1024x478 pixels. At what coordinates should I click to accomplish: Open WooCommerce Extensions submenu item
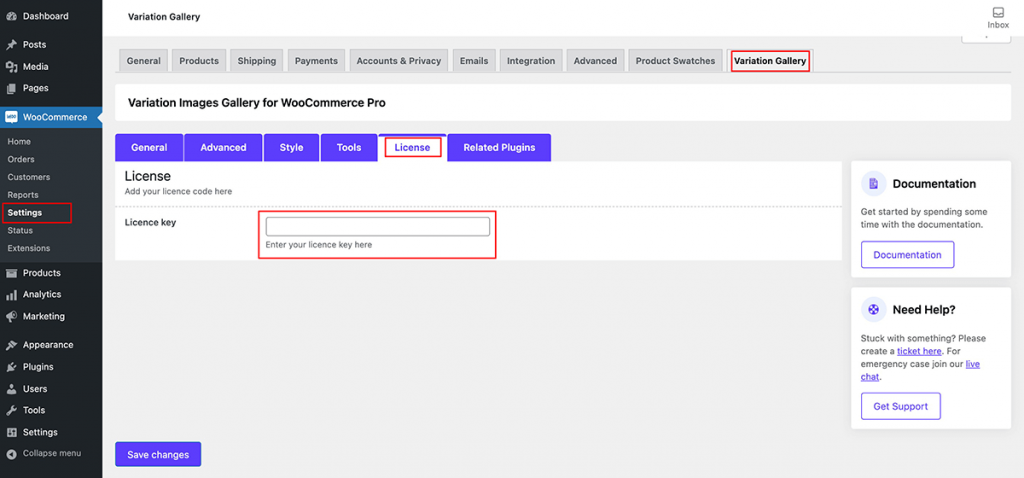click(x=29, y=248)
